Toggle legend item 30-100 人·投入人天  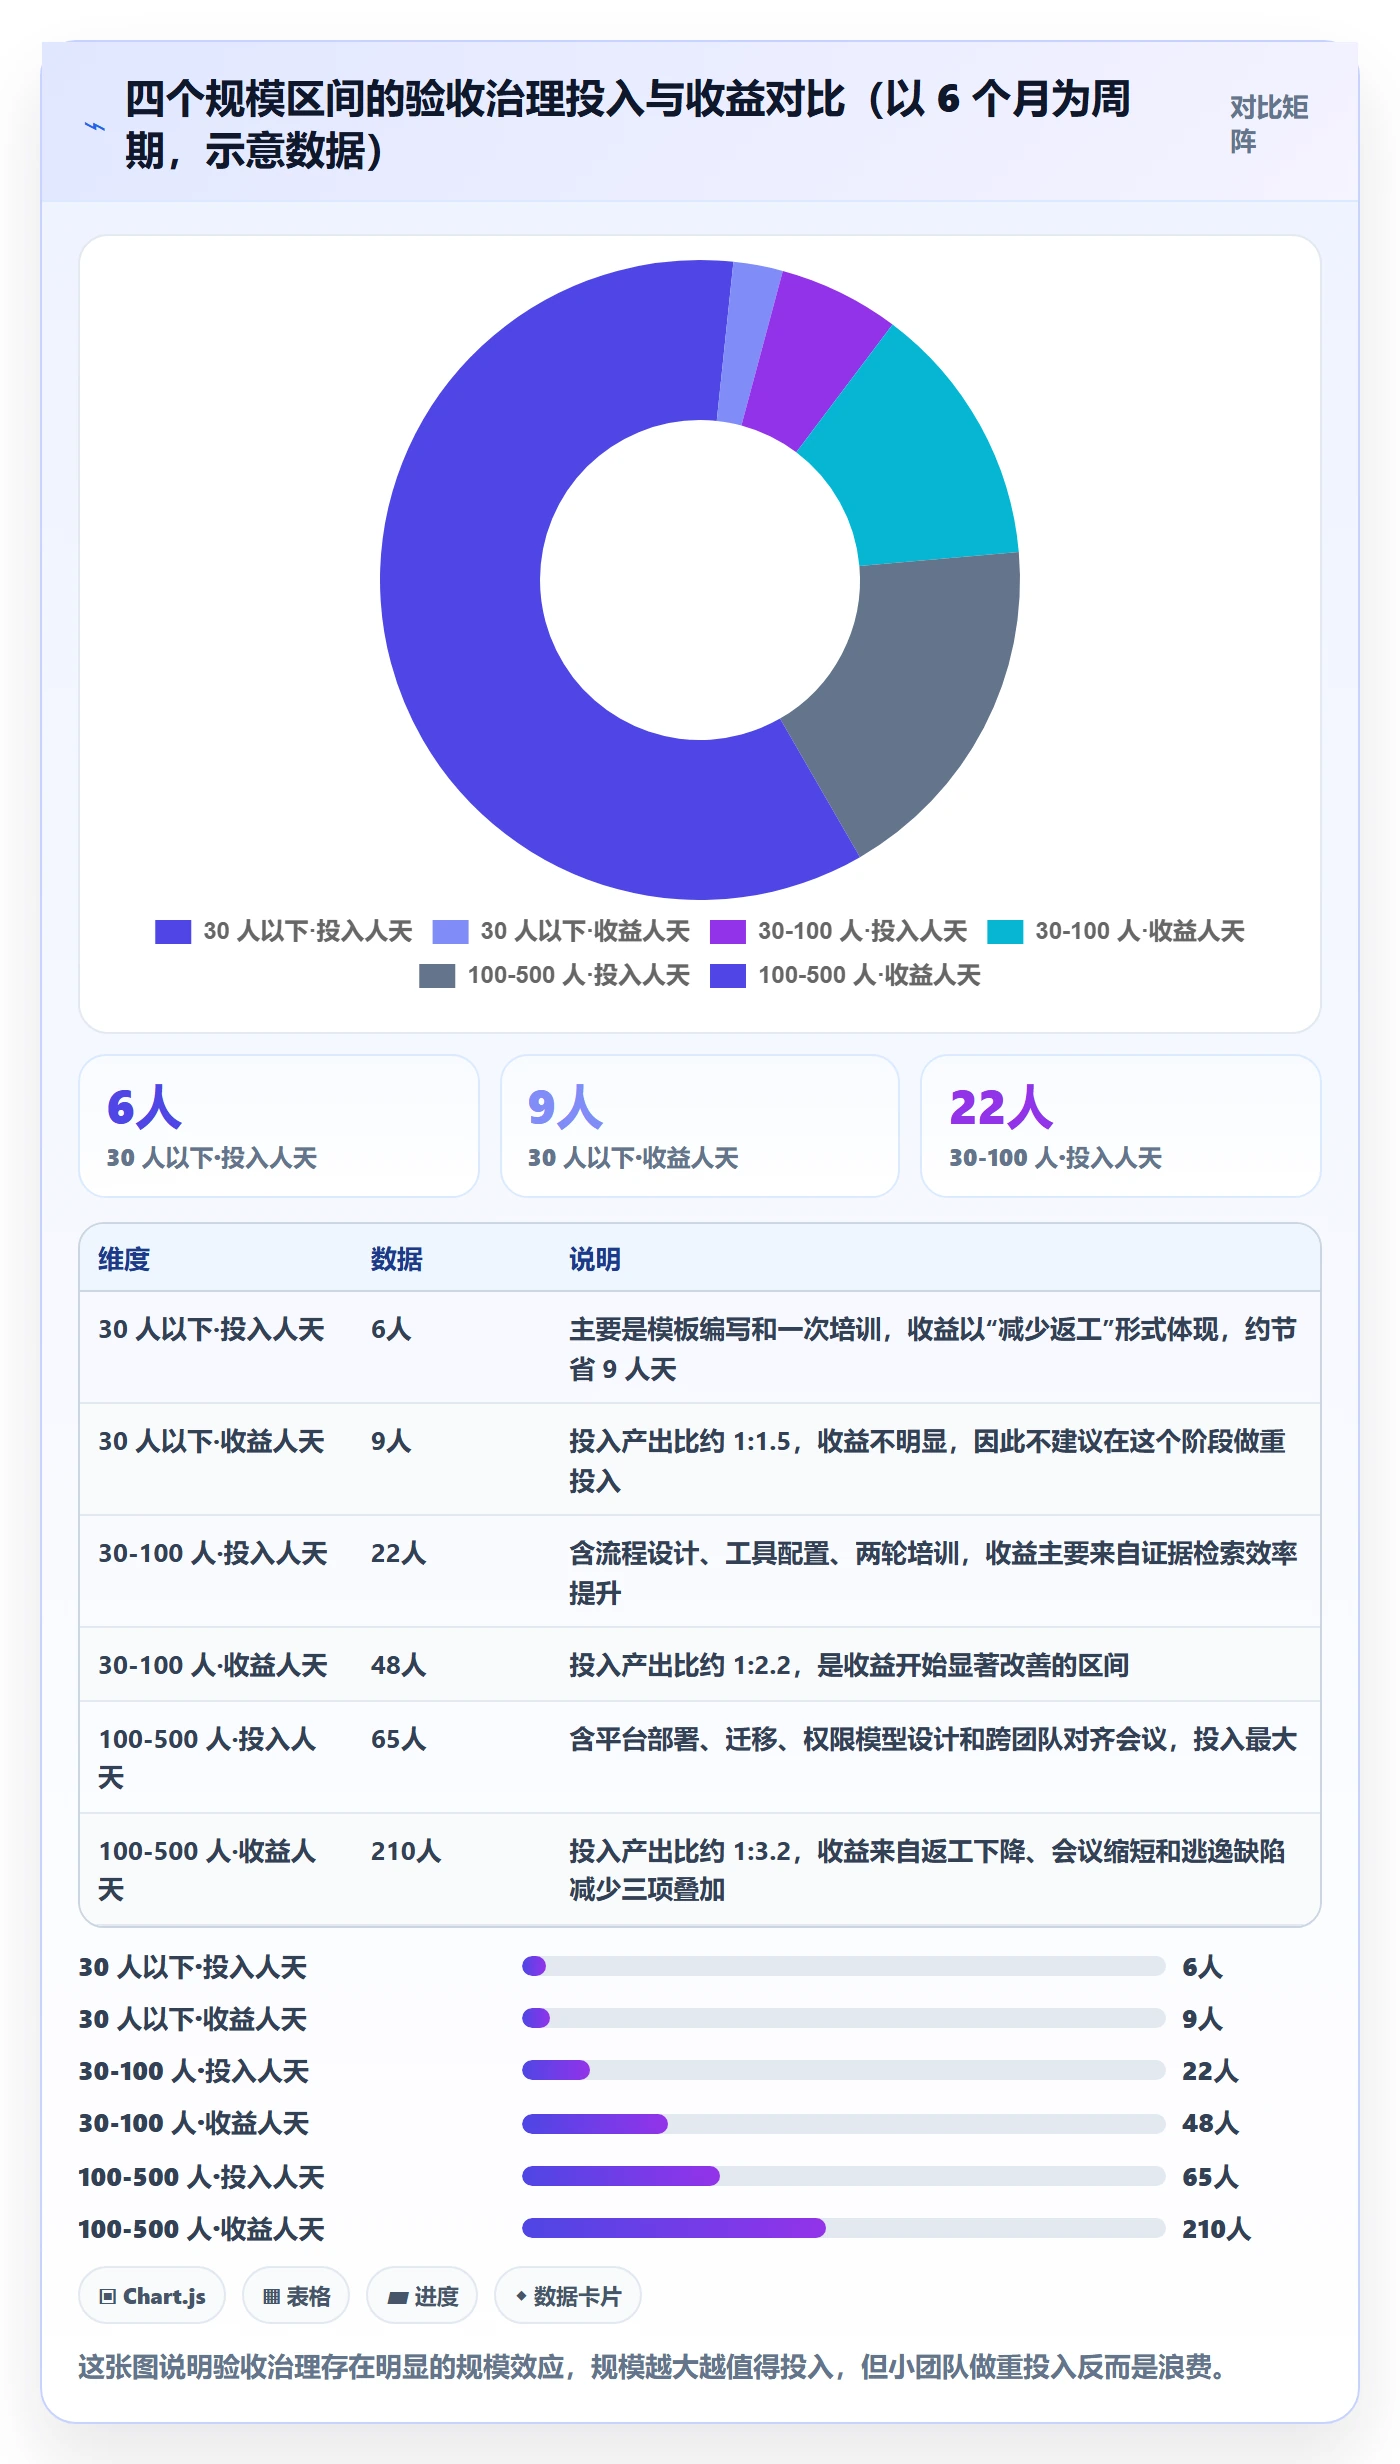point(838,932)
